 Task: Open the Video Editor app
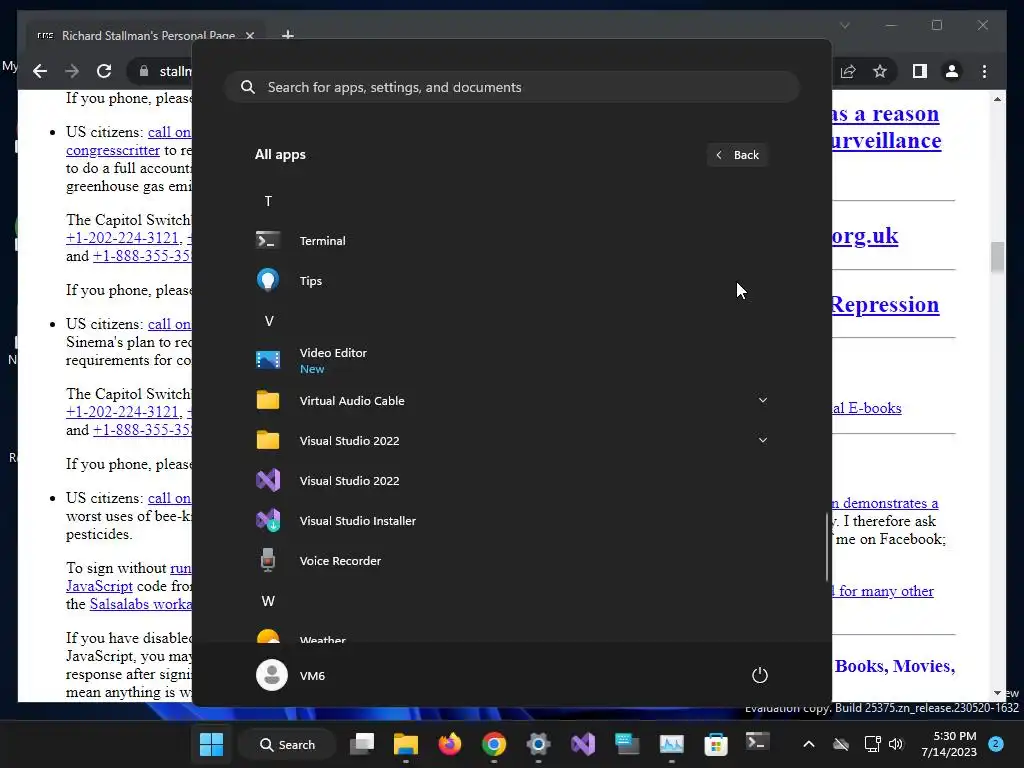[x=511, y=360]
